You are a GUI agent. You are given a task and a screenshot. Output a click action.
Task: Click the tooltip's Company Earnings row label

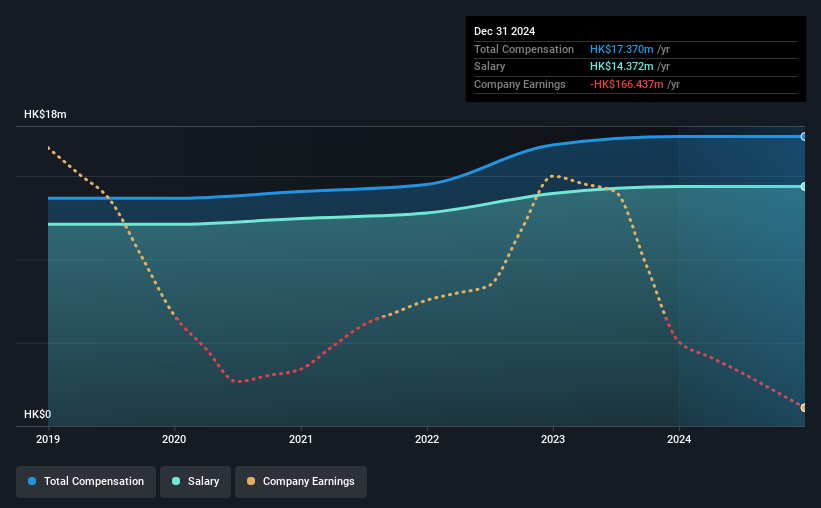point(519,84)
